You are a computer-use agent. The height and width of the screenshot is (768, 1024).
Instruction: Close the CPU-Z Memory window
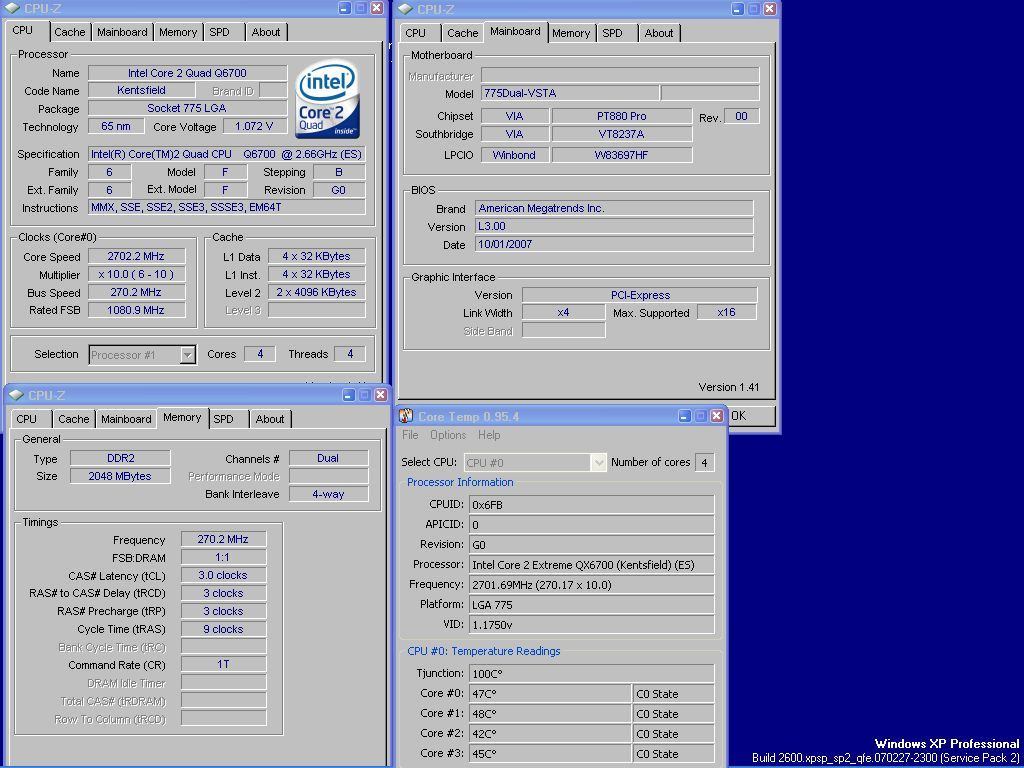pyautogui.click(x=381, y=394)
